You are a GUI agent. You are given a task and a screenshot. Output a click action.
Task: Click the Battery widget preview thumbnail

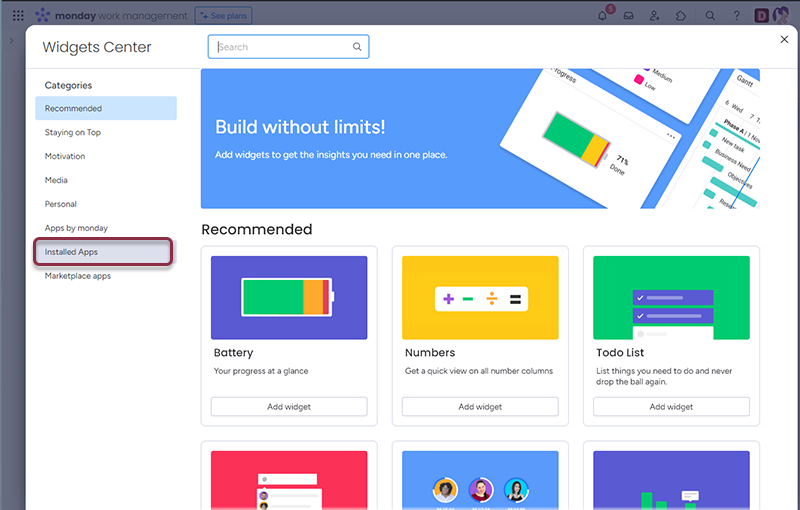point(289,296)
